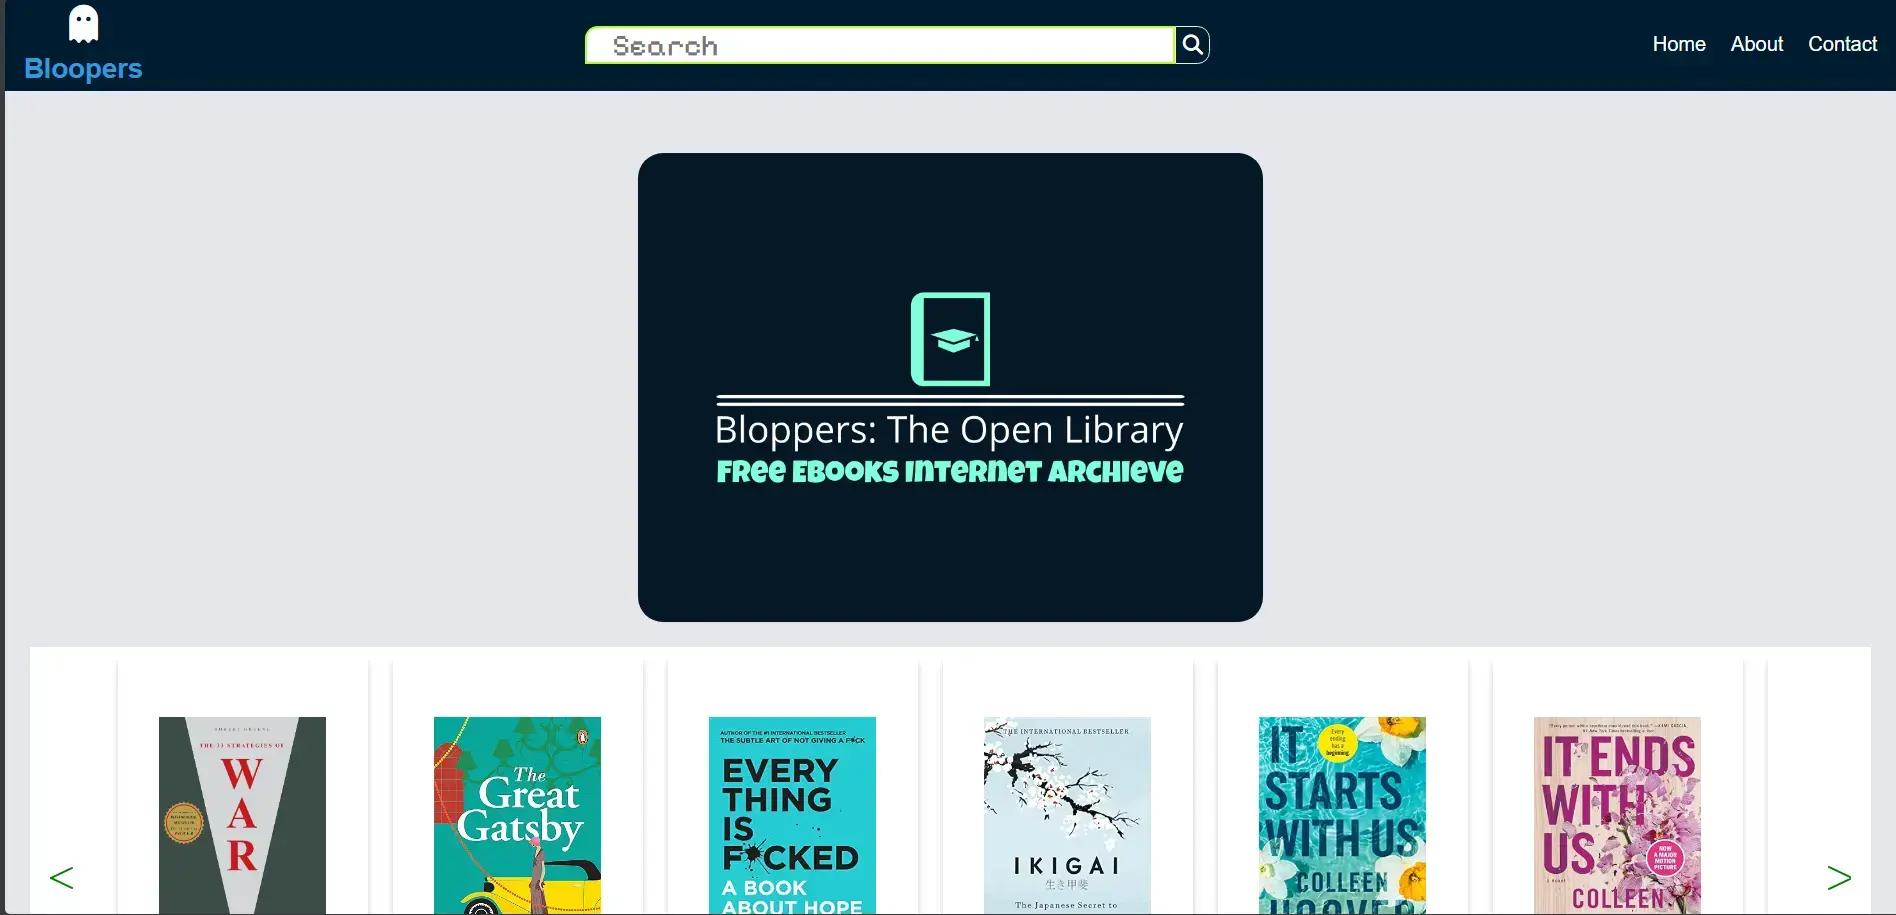Click the Bloopers brand name text

pos(82,68)
